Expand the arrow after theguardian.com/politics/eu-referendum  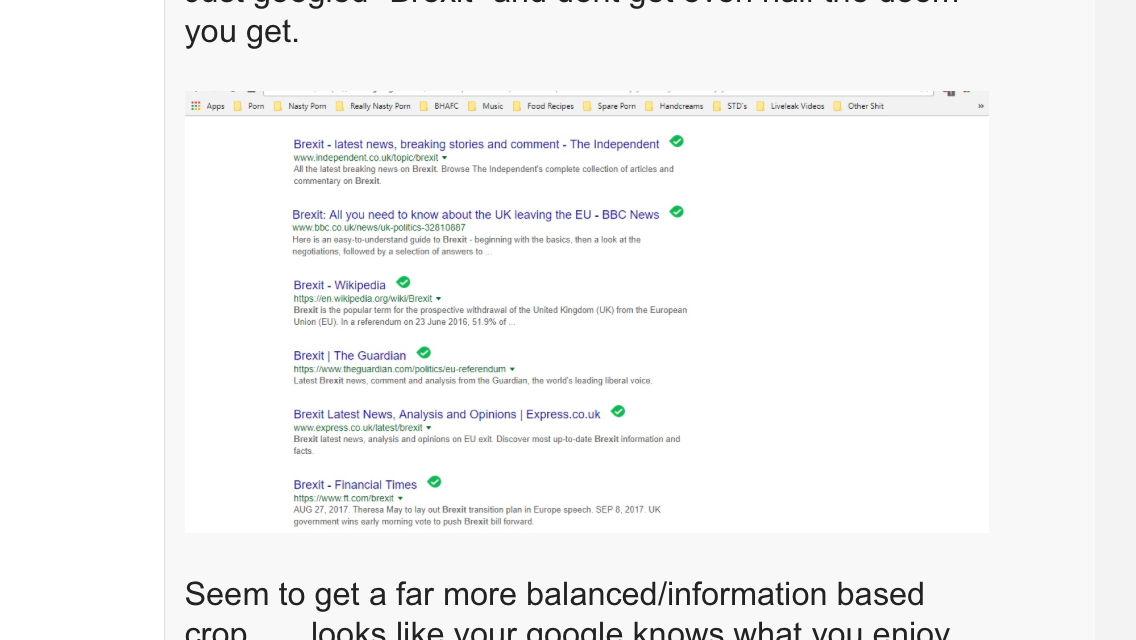pyautogui.click(x=512, y=370)
